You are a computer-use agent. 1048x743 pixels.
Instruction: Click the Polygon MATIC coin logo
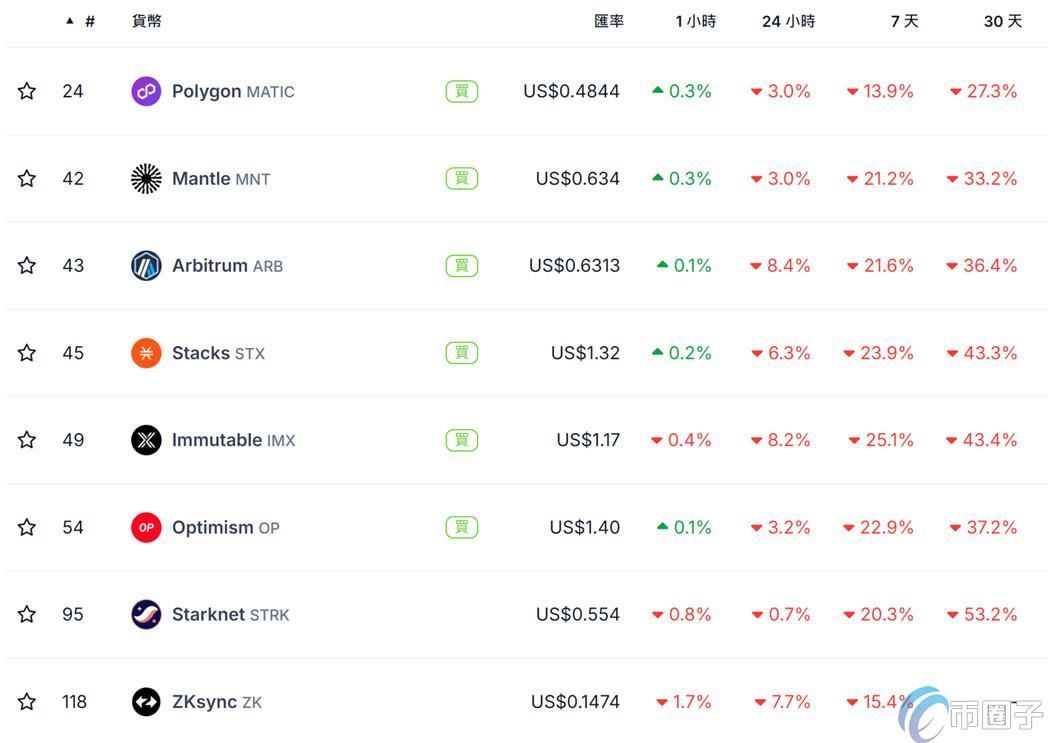click(x=146, y=92)
